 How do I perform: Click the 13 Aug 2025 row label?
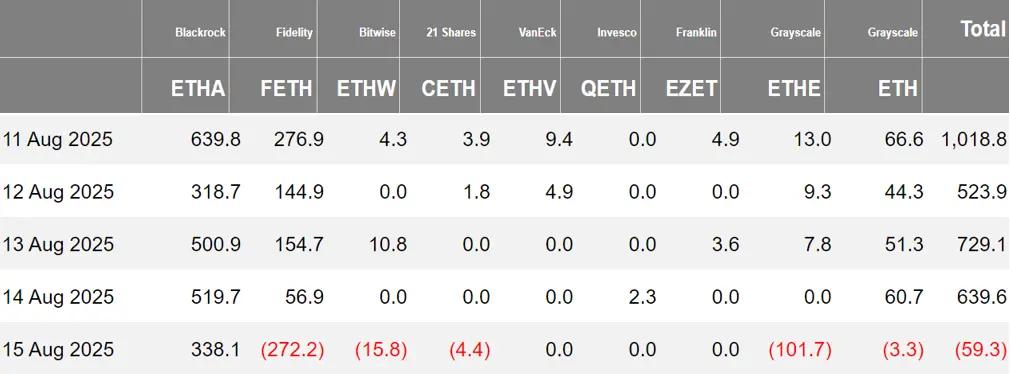click(x=58, y=245)
